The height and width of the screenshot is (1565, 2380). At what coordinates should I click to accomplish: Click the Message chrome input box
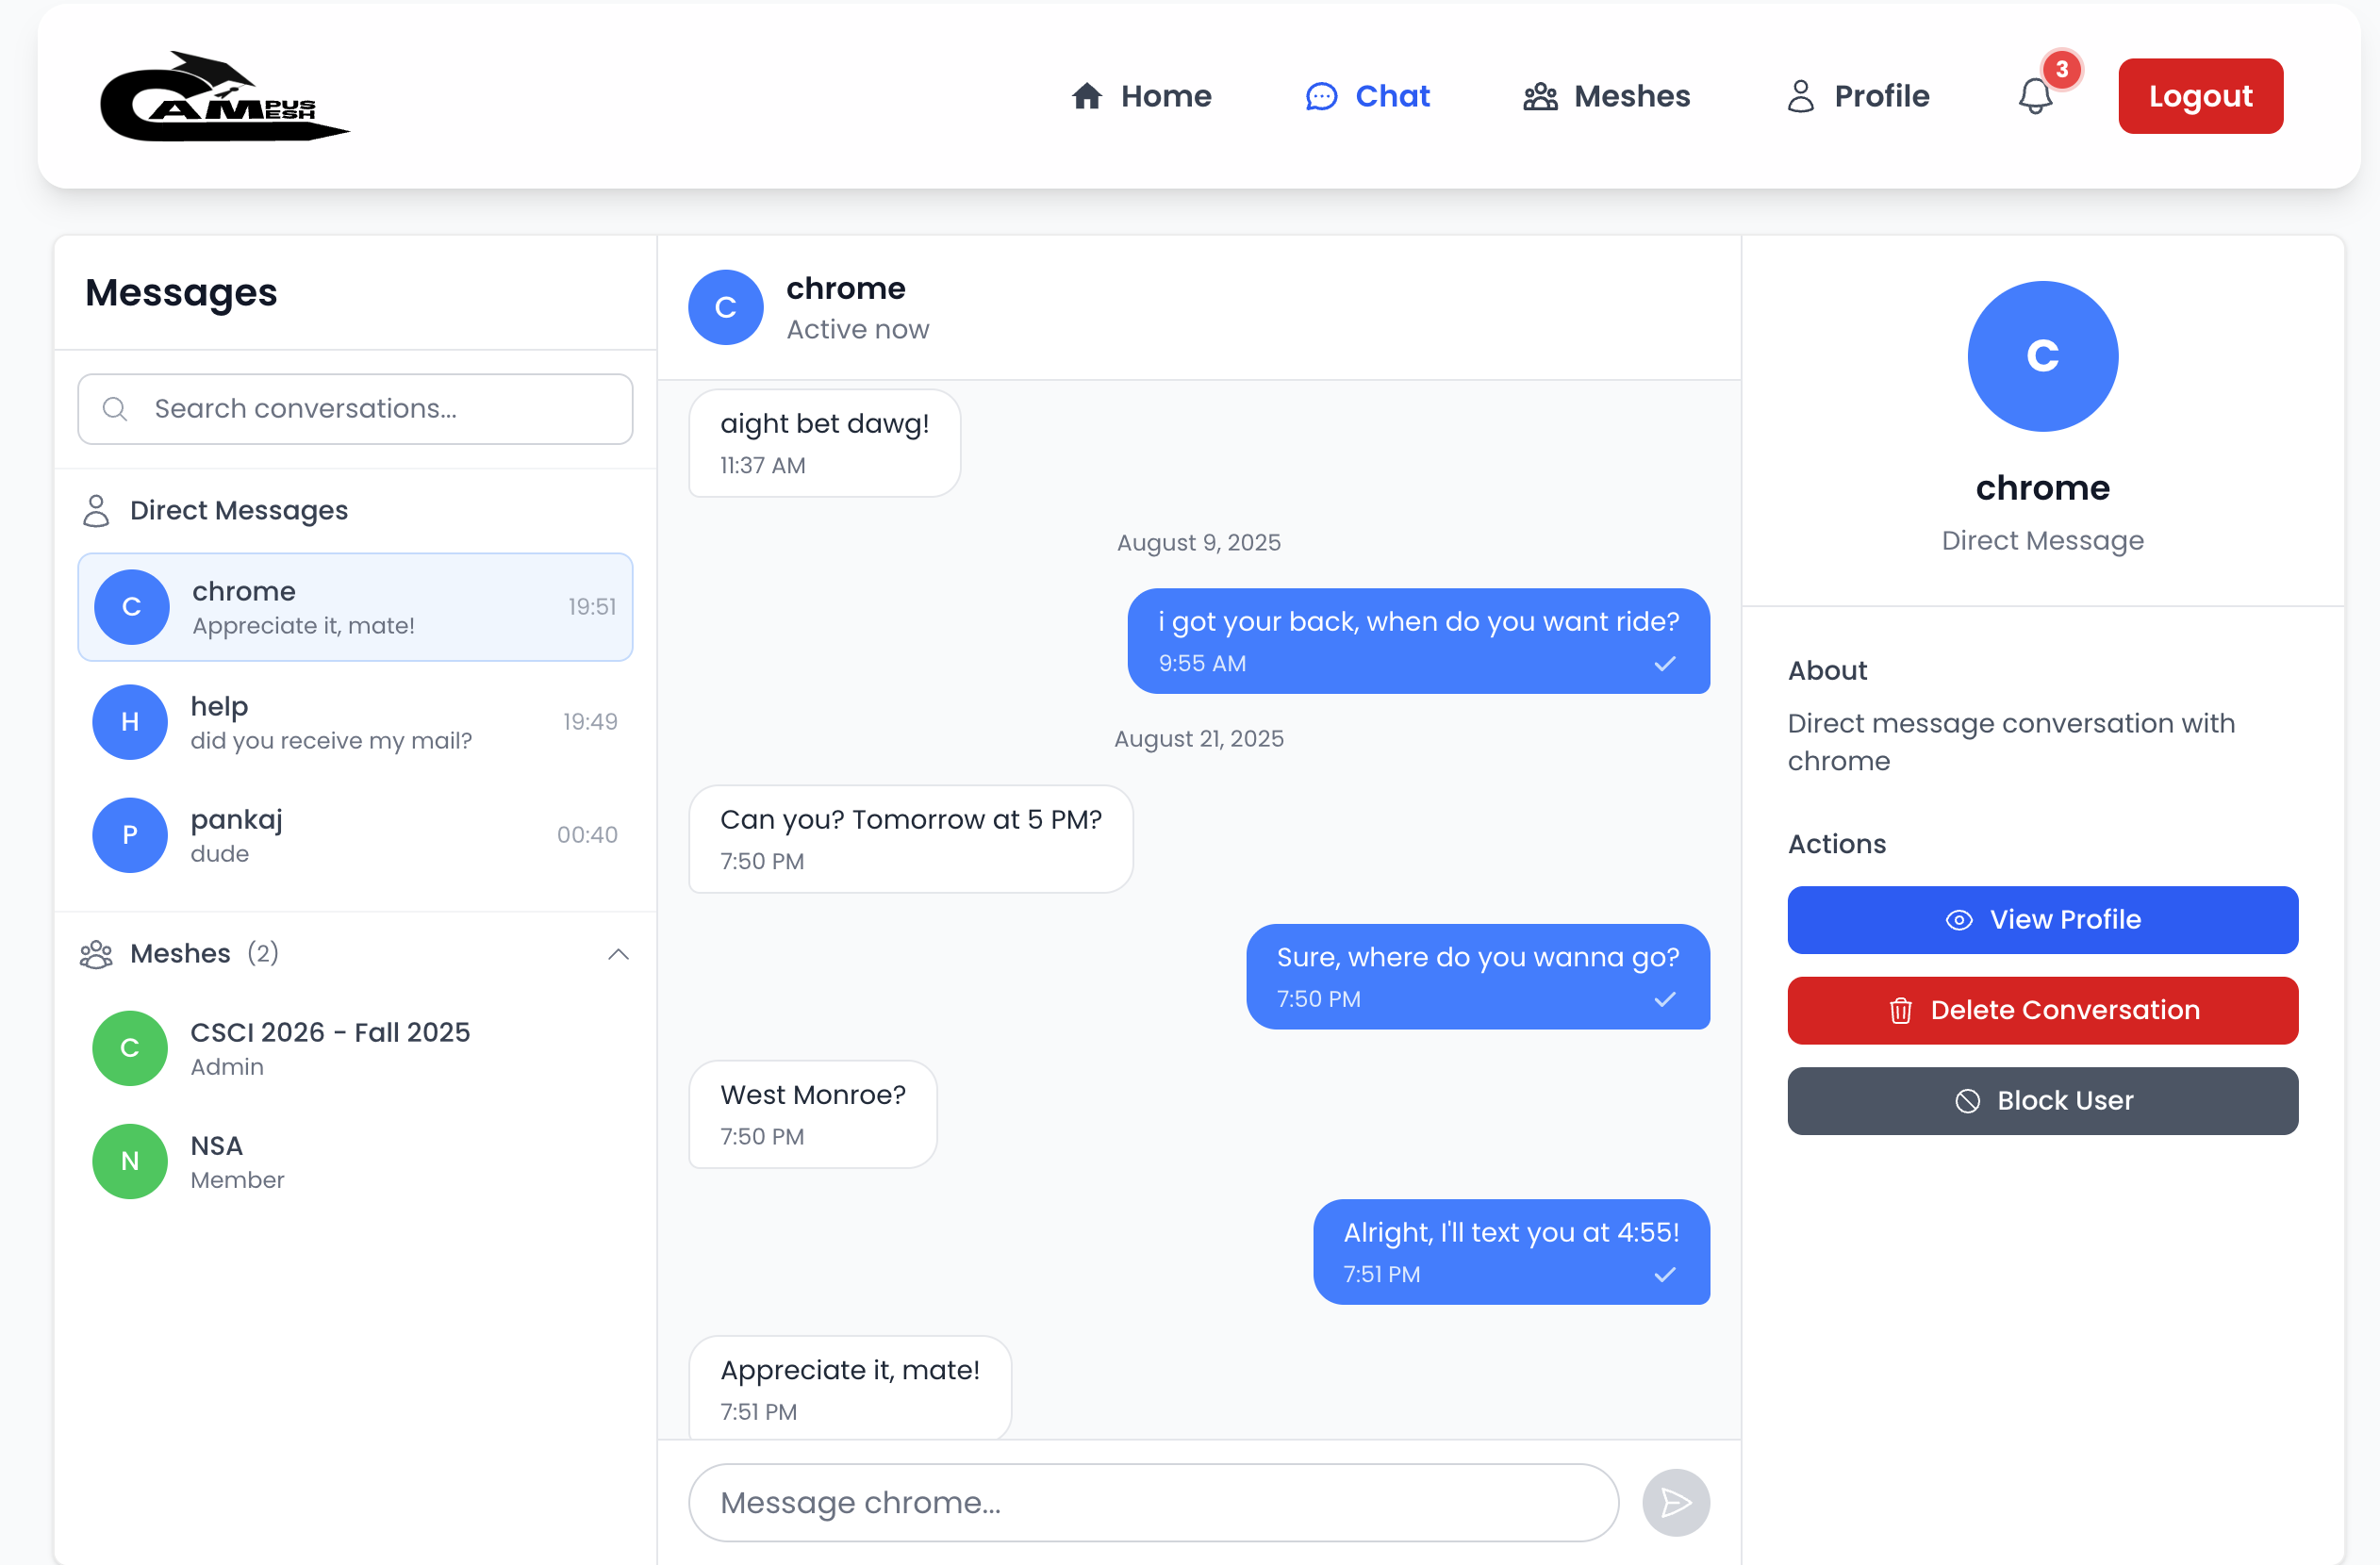tap(1152, 1502)
